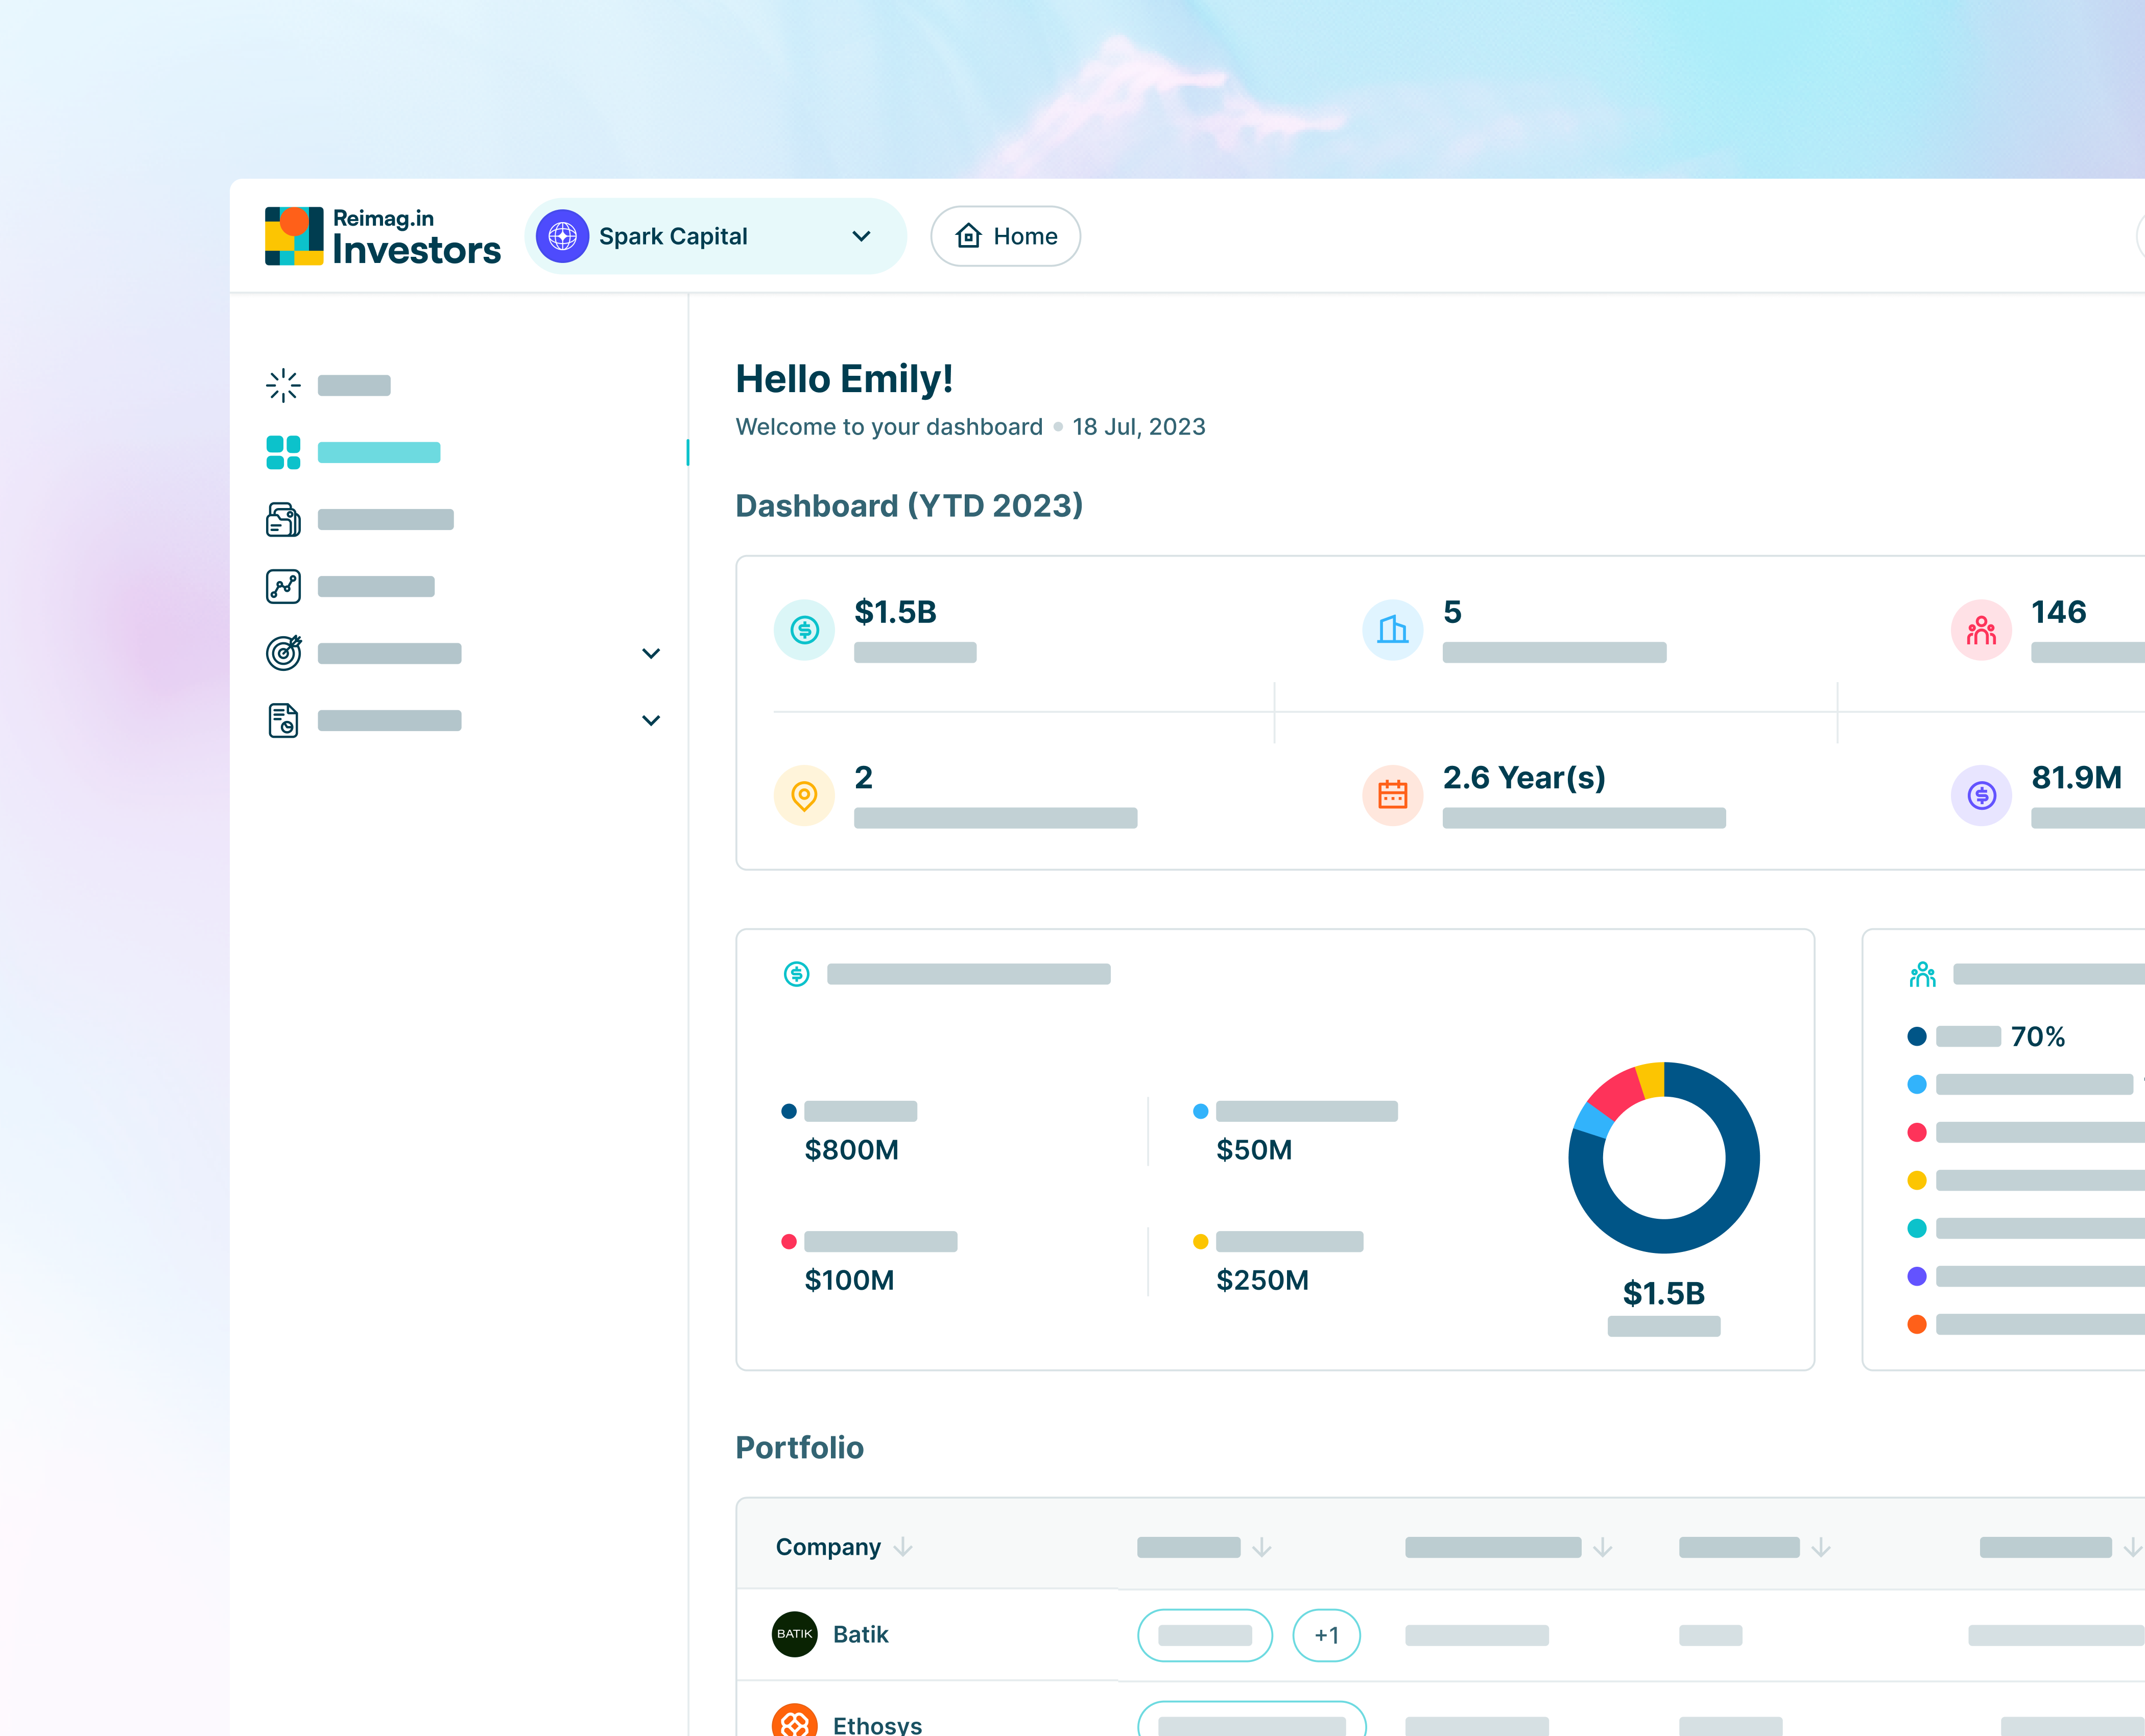Select the active dashboard grid icon
The height and width of the screenshot is (1736, 2145).
point(283,452)
